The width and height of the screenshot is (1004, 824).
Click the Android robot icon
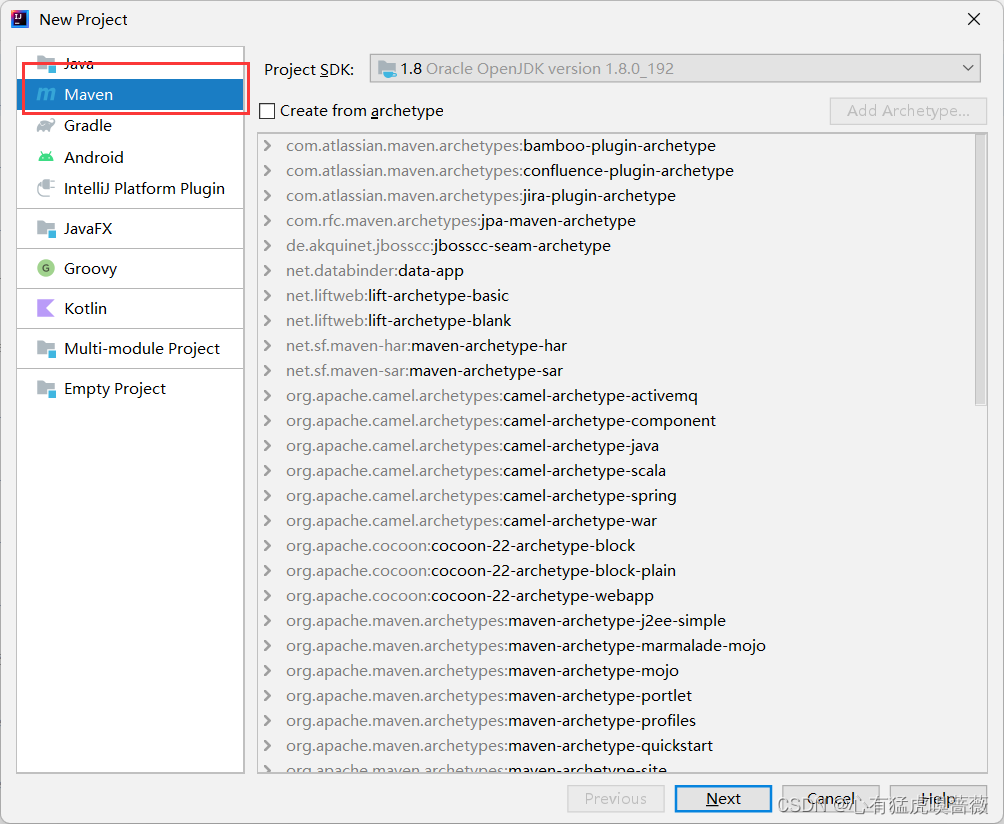(46, 157)
